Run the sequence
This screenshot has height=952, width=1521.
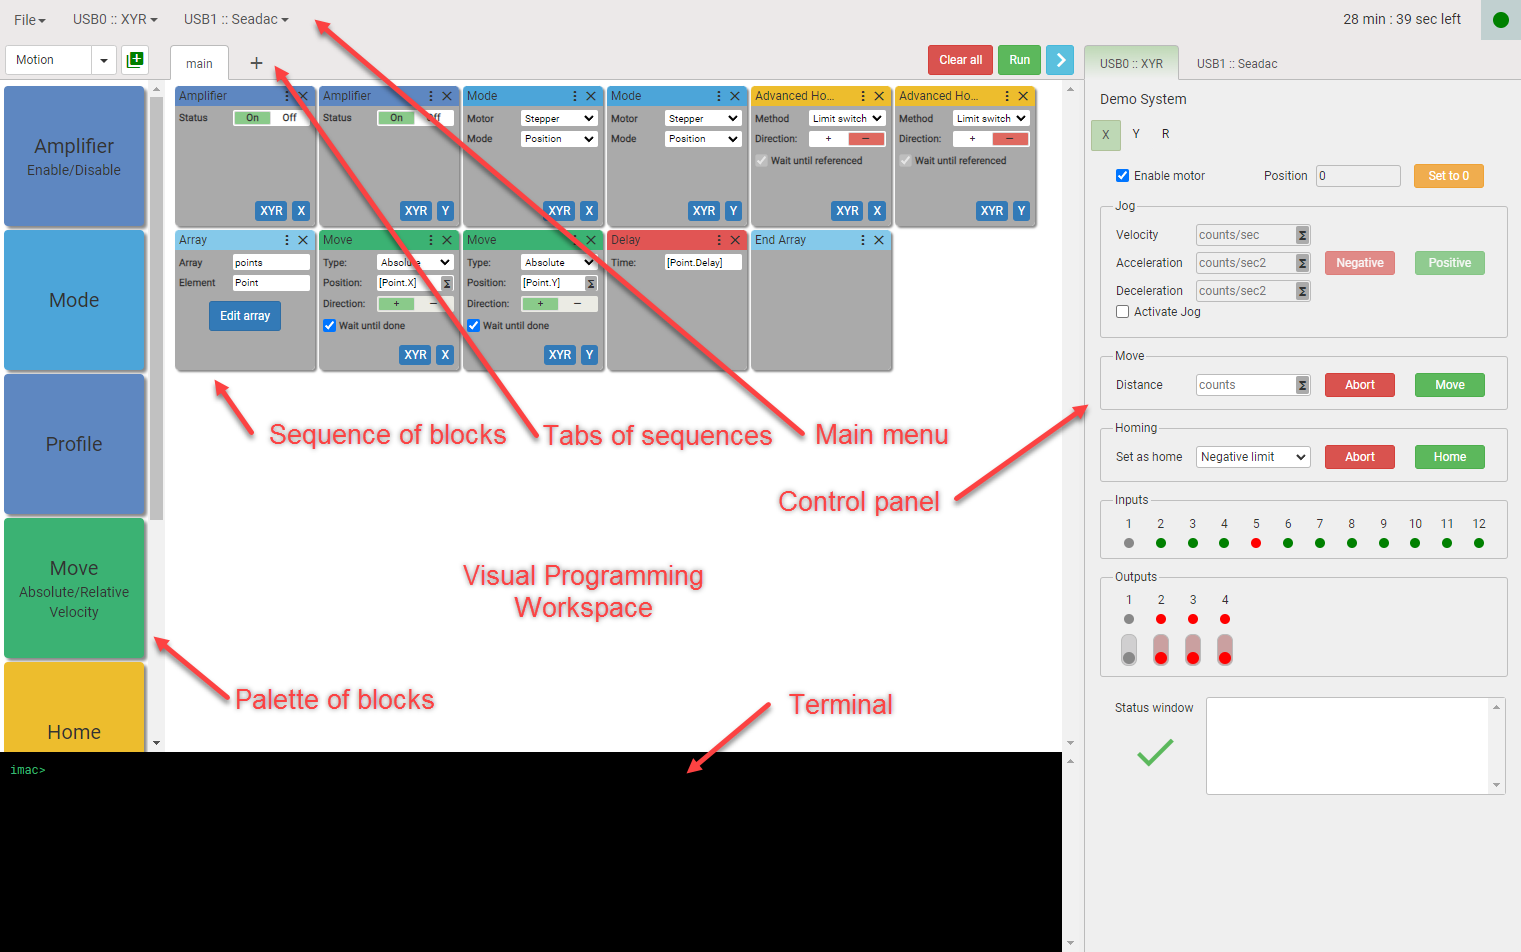pyautogui.click(x=1019, y=60)
